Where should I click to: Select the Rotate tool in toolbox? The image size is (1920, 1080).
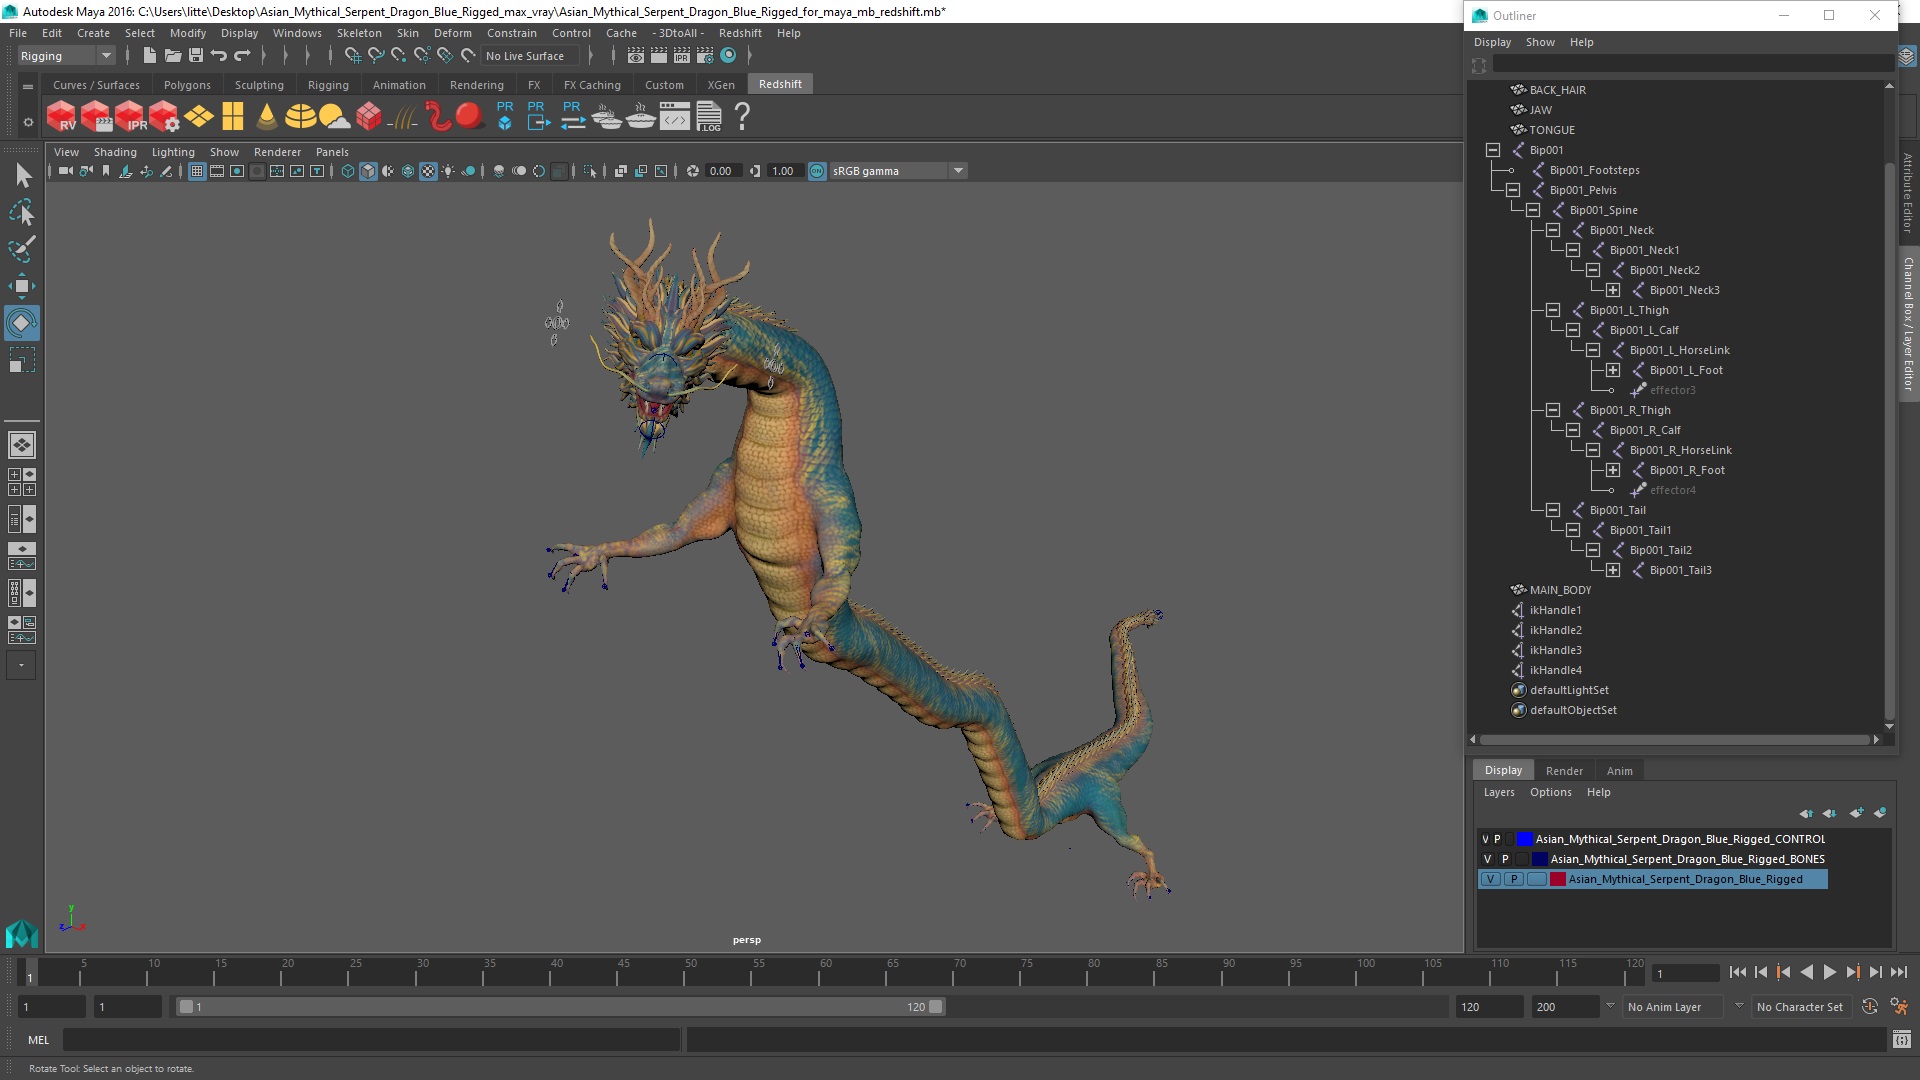pos(21,323)
